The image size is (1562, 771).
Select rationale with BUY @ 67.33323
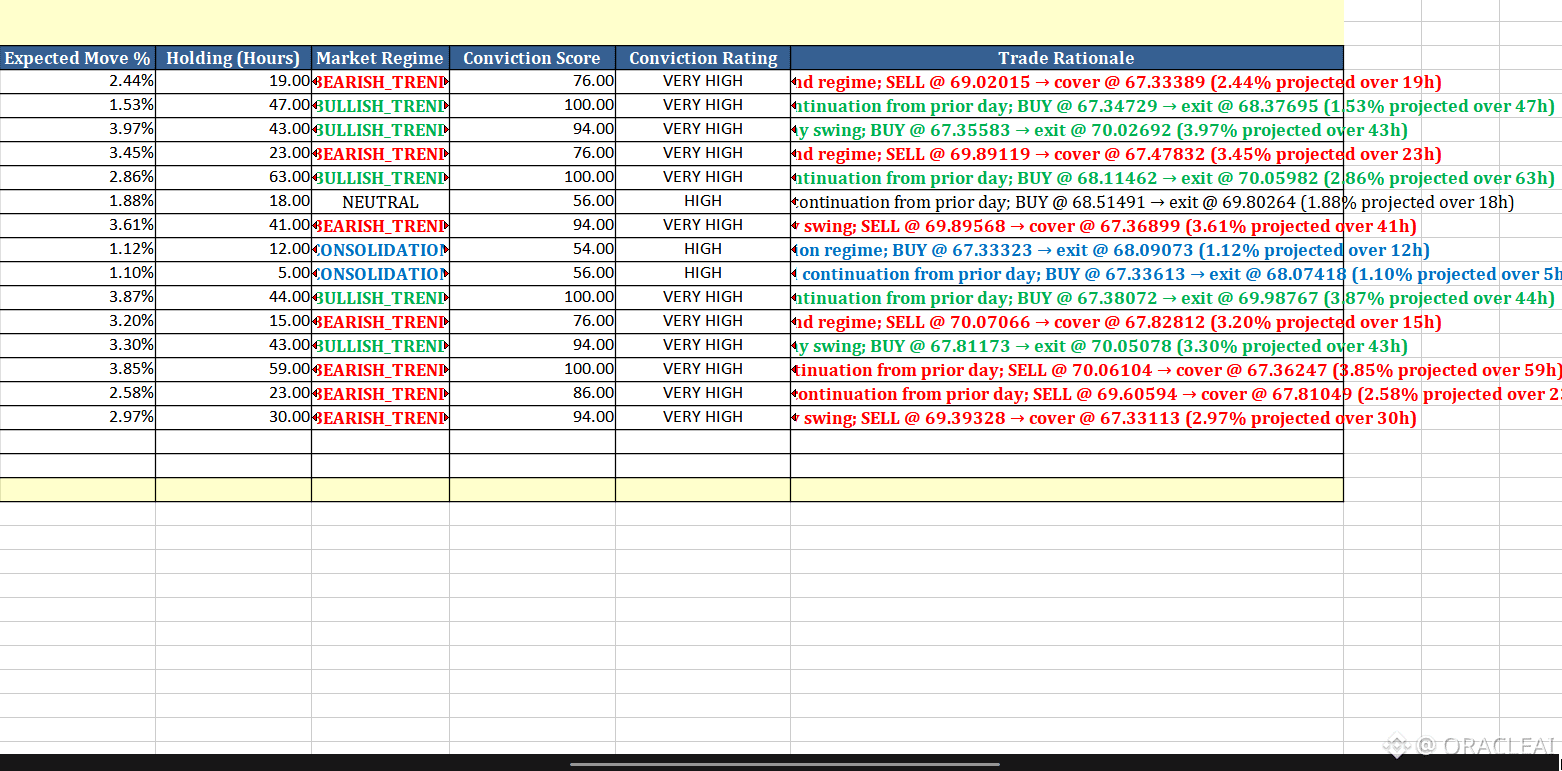[1067, 250]
